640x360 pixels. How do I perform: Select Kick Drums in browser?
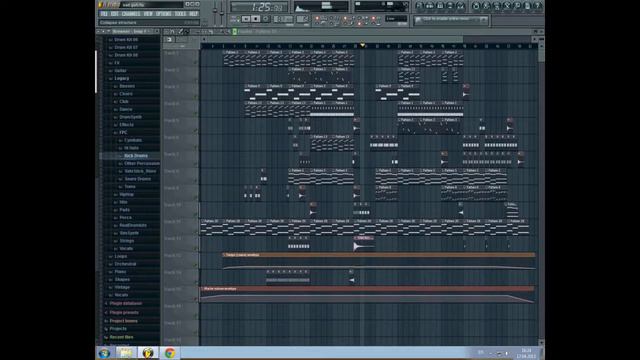[x=136, y=156]
